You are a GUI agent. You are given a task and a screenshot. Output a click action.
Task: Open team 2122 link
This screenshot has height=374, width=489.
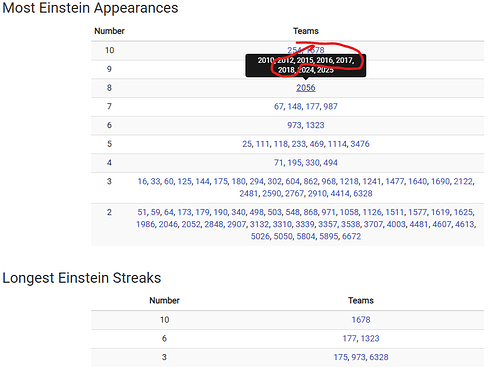click(x=463, y=181)
